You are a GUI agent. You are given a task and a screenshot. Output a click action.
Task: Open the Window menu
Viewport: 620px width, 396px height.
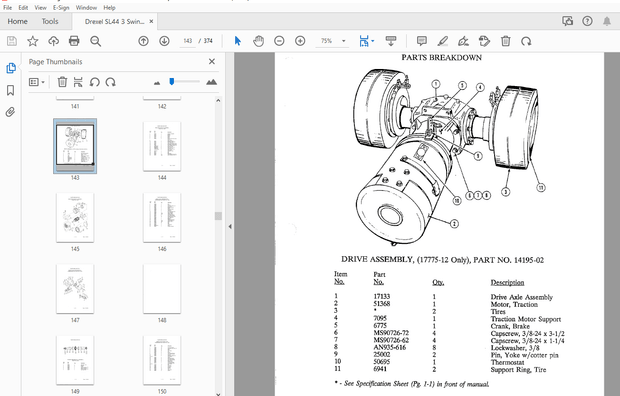(86, 8)
